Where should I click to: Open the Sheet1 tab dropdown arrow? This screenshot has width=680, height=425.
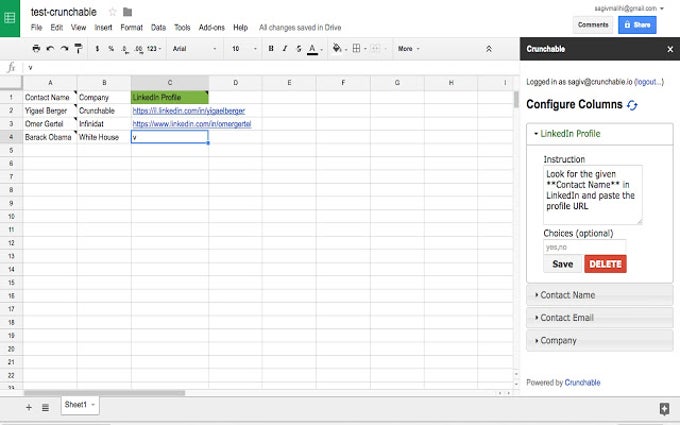(x=93, y=405)
